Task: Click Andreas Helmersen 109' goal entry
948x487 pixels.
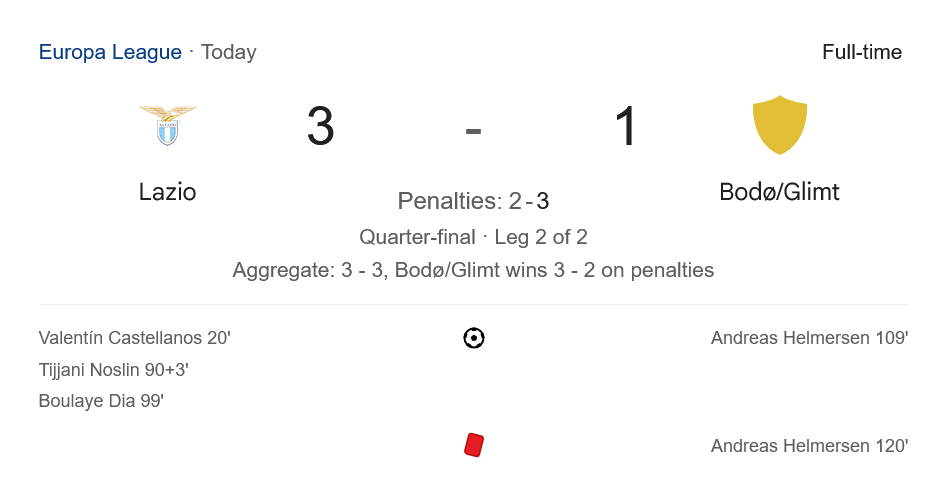Action: pyautogui.click(x=809, y=338)
